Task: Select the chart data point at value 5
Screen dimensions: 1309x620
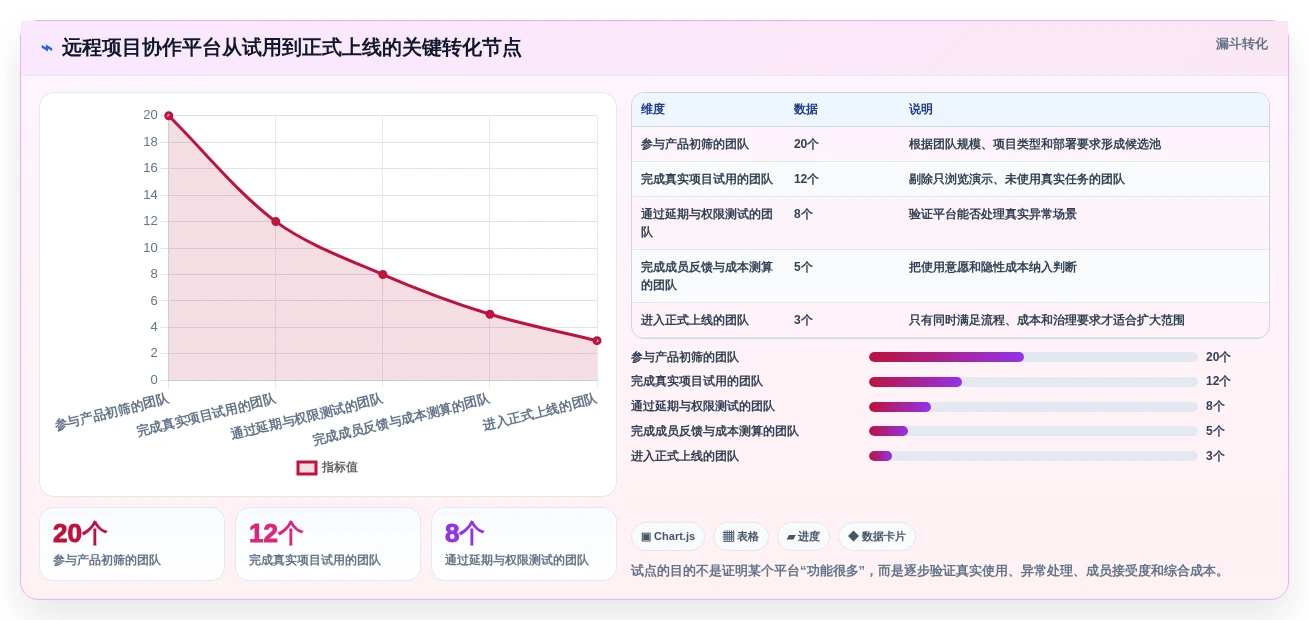Action: click(490, 314)
